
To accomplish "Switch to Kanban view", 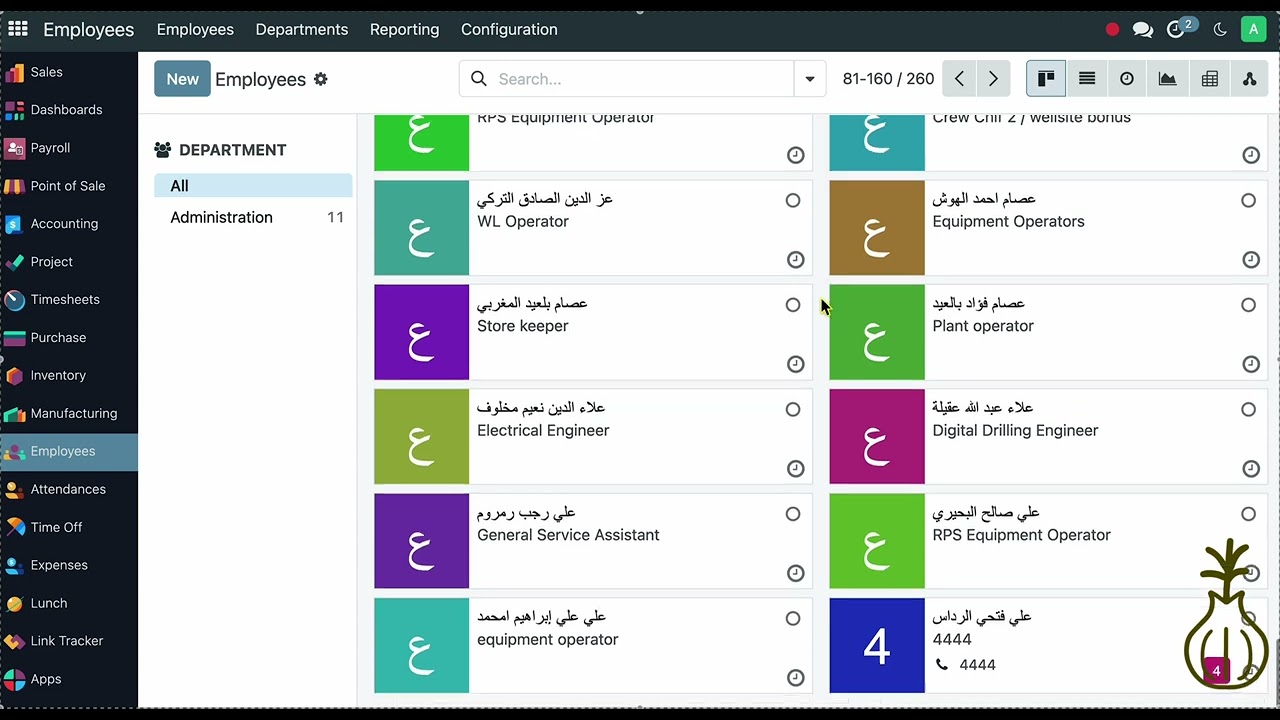I will tap(1046, 79).
